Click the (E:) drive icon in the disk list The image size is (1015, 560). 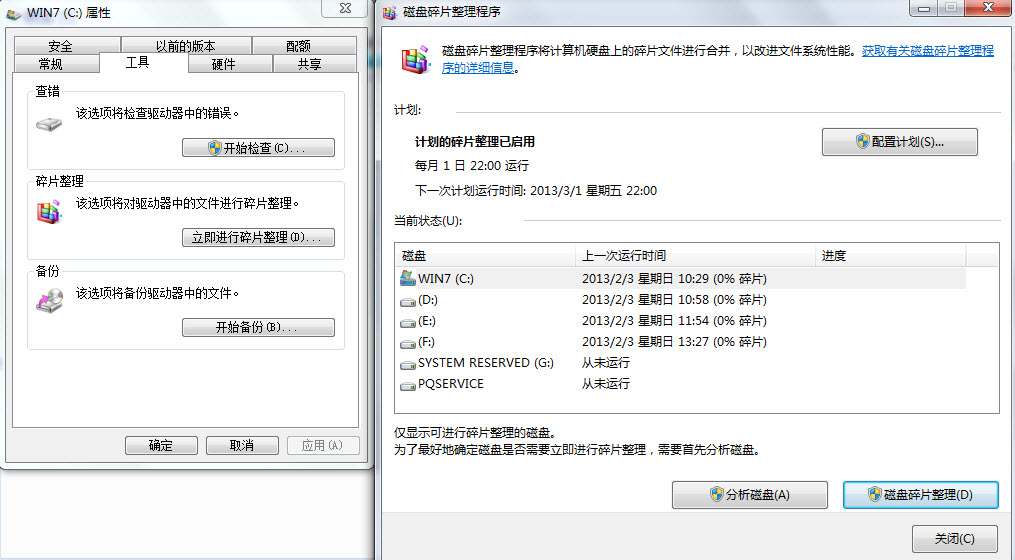[408, 322]
